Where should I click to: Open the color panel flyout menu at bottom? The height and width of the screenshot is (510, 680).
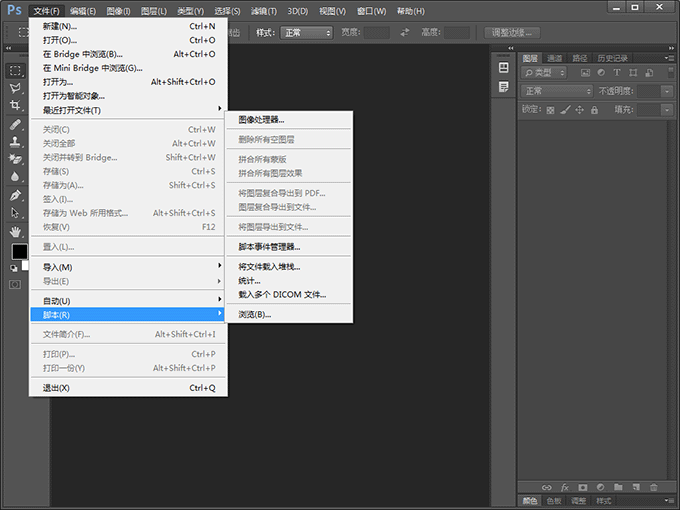click(669, 501)
